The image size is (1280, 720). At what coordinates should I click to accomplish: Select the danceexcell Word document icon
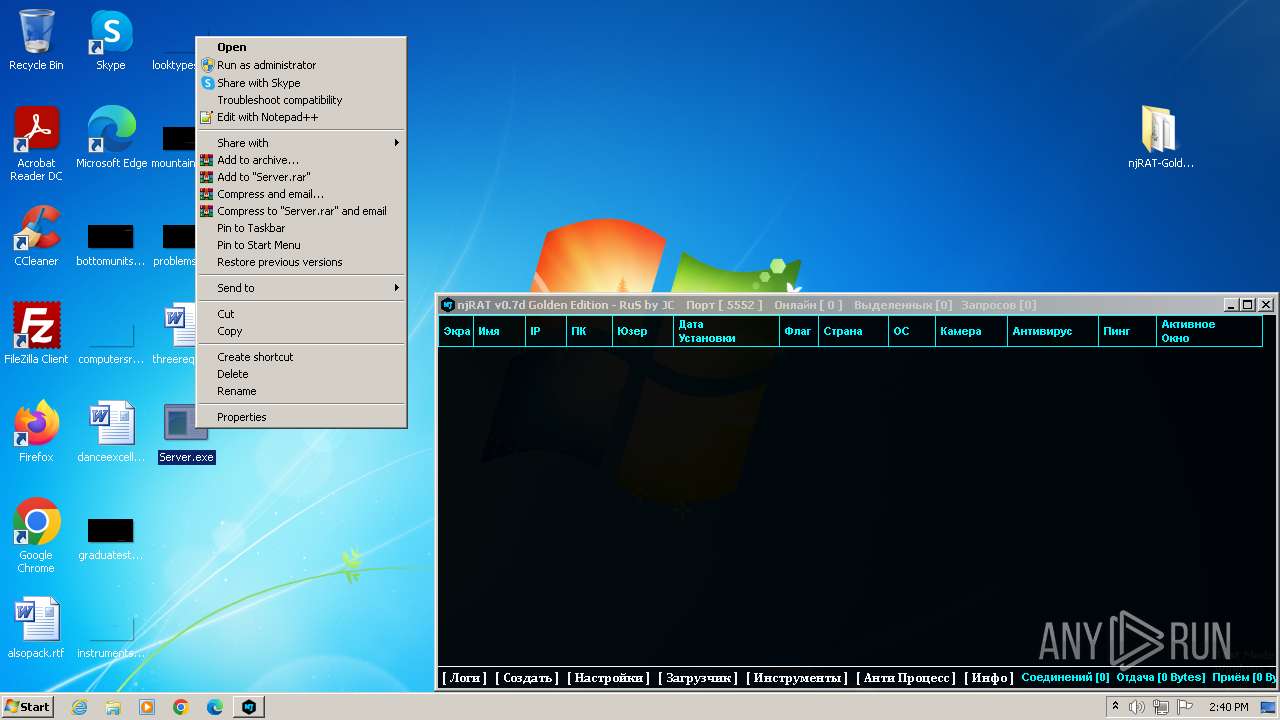[111, 432]
